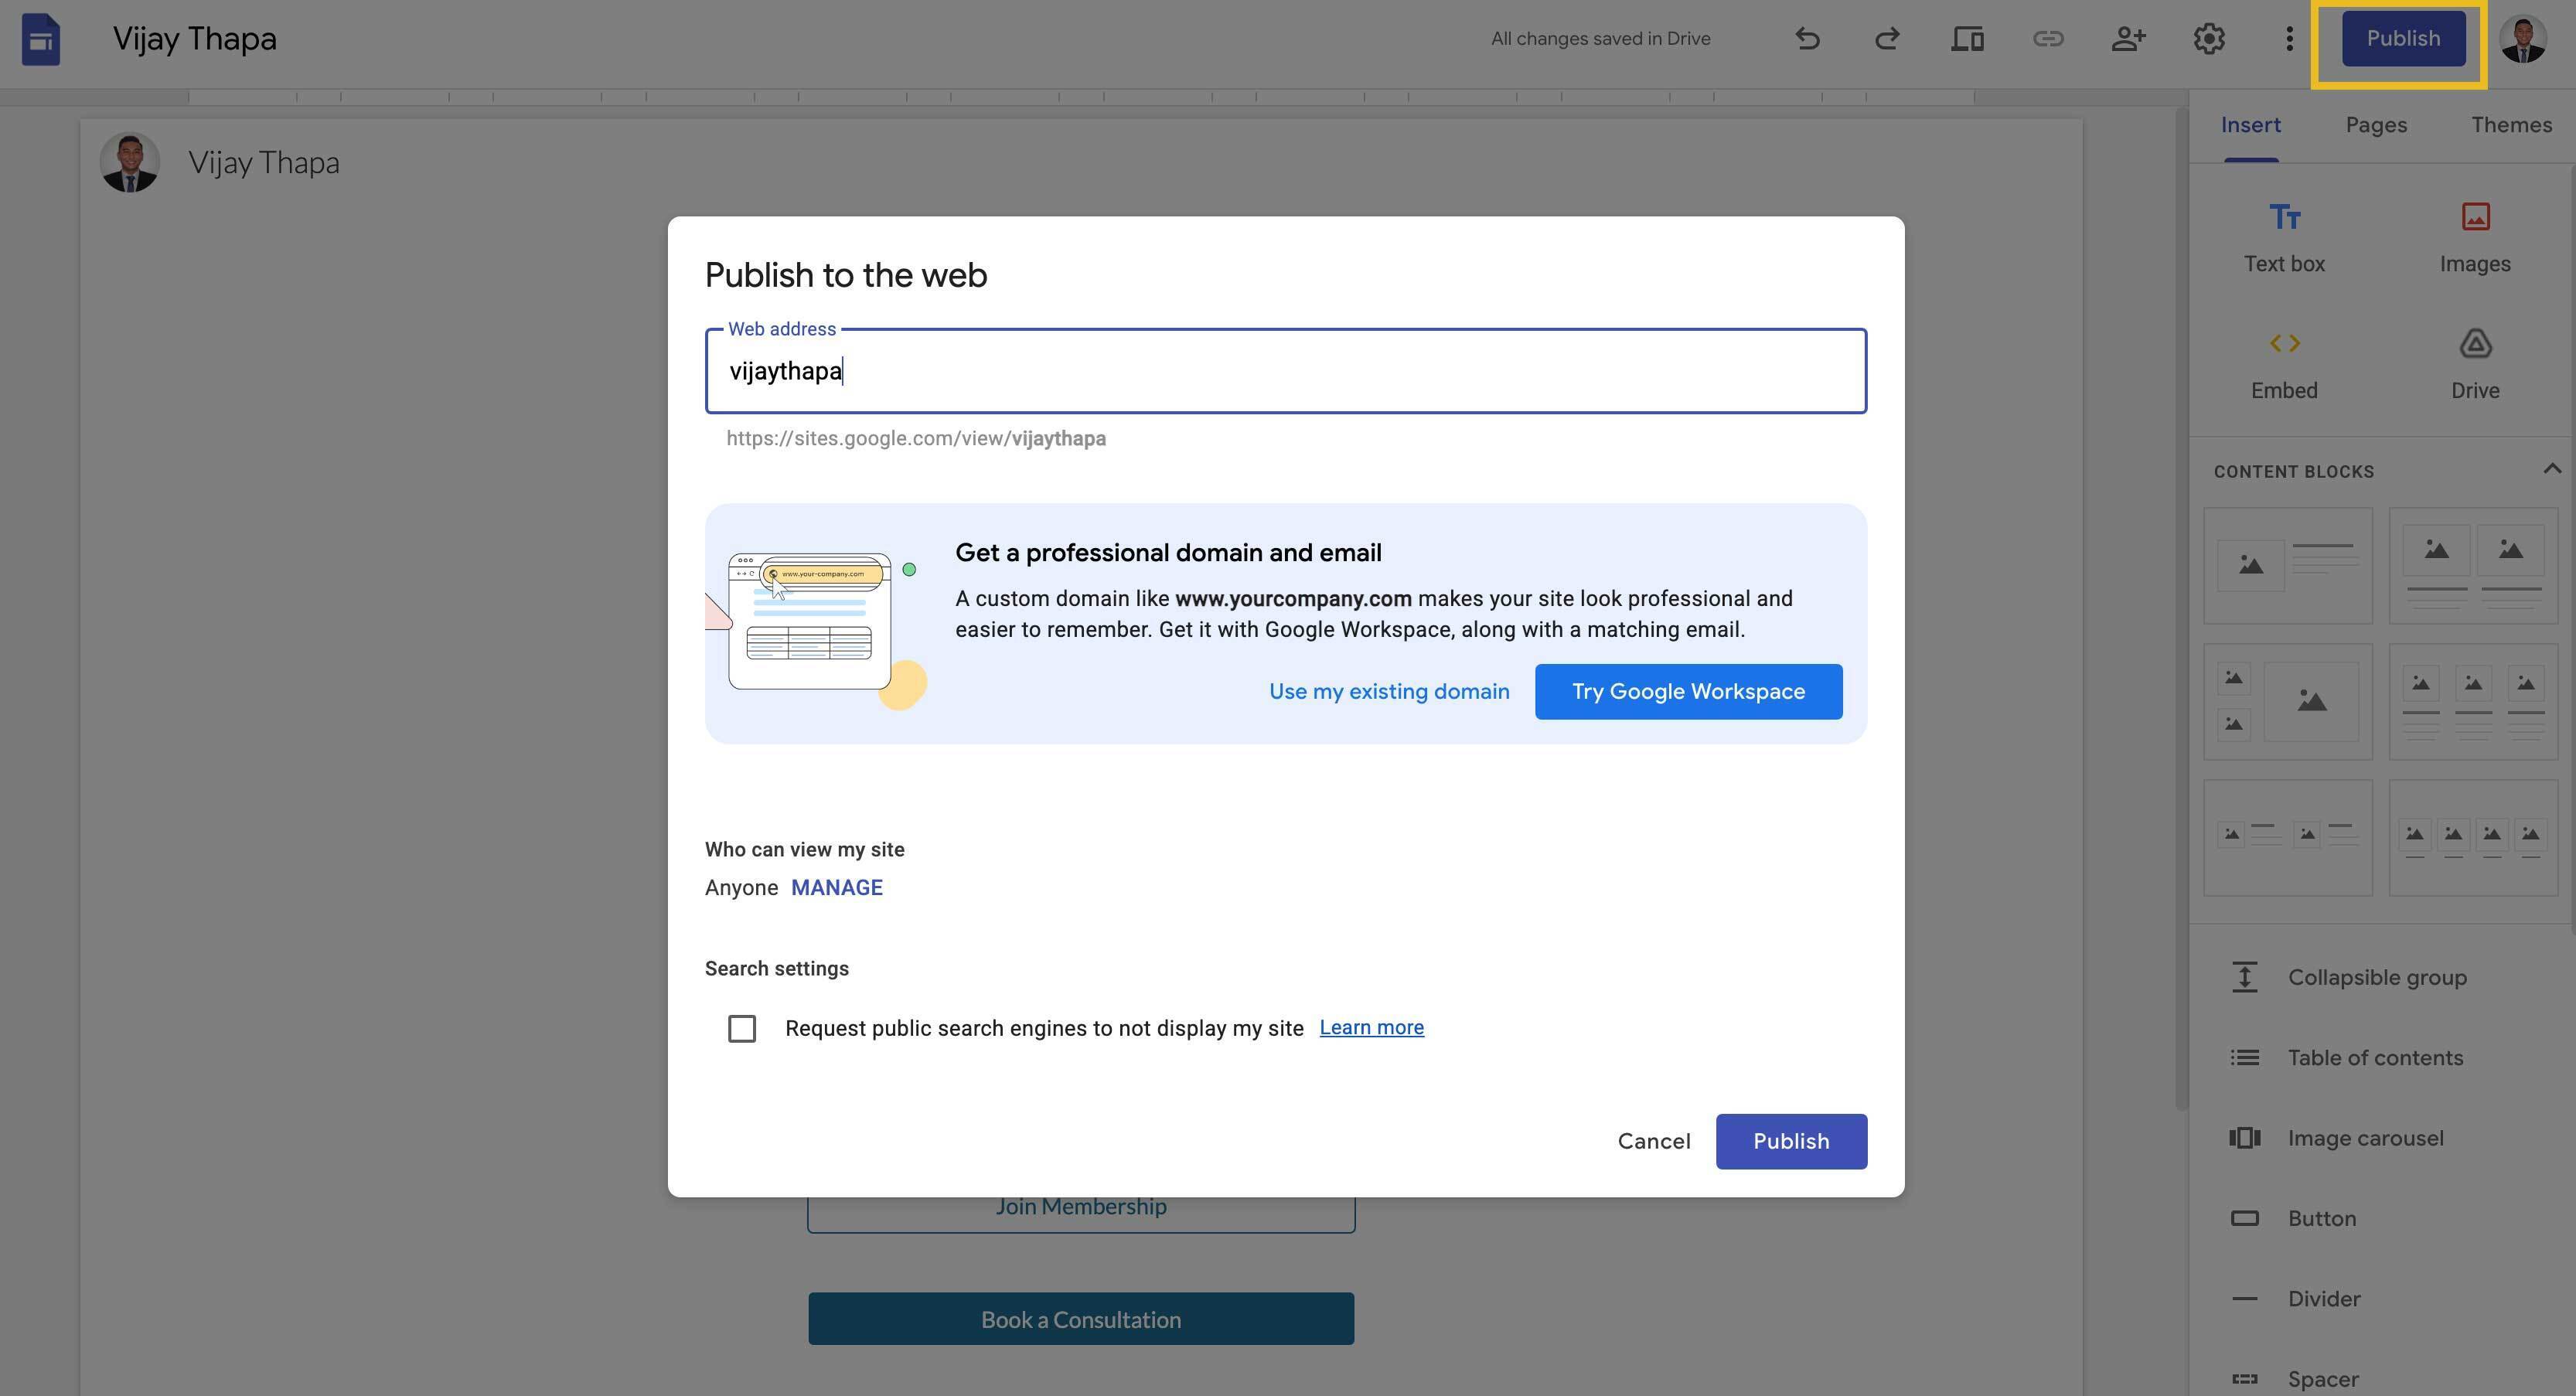Open the Learn more link
2576x1396 pixels.
(1371, 1027)
